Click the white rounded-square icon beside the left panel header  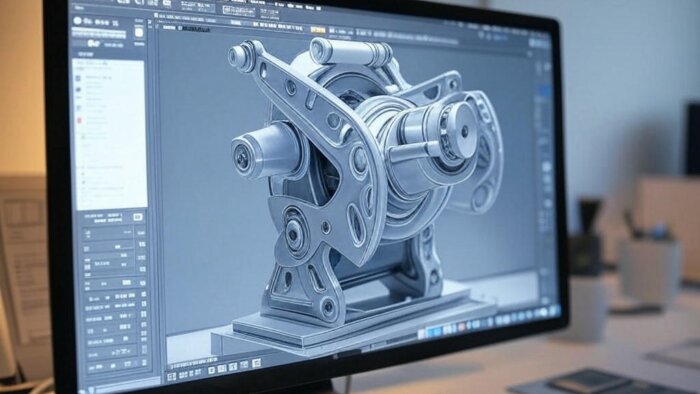click(x=139, y=32)
